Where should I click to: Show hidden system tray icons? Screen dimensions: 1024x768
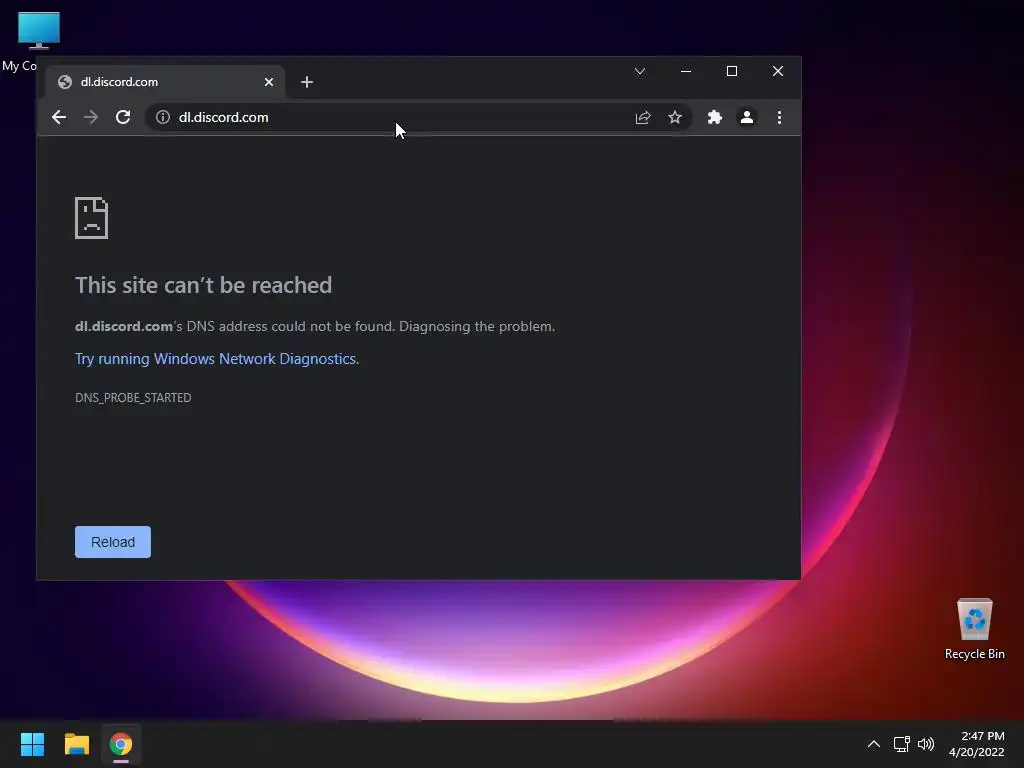click(874, 744)
